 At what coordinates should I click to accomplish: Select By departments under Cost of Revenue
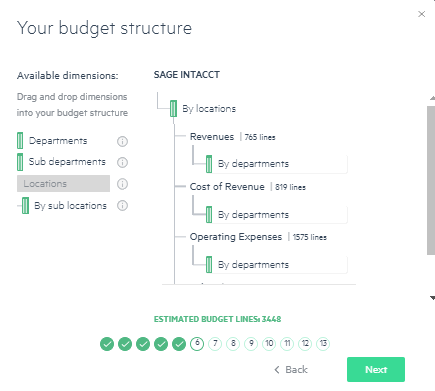click(277, 215)
